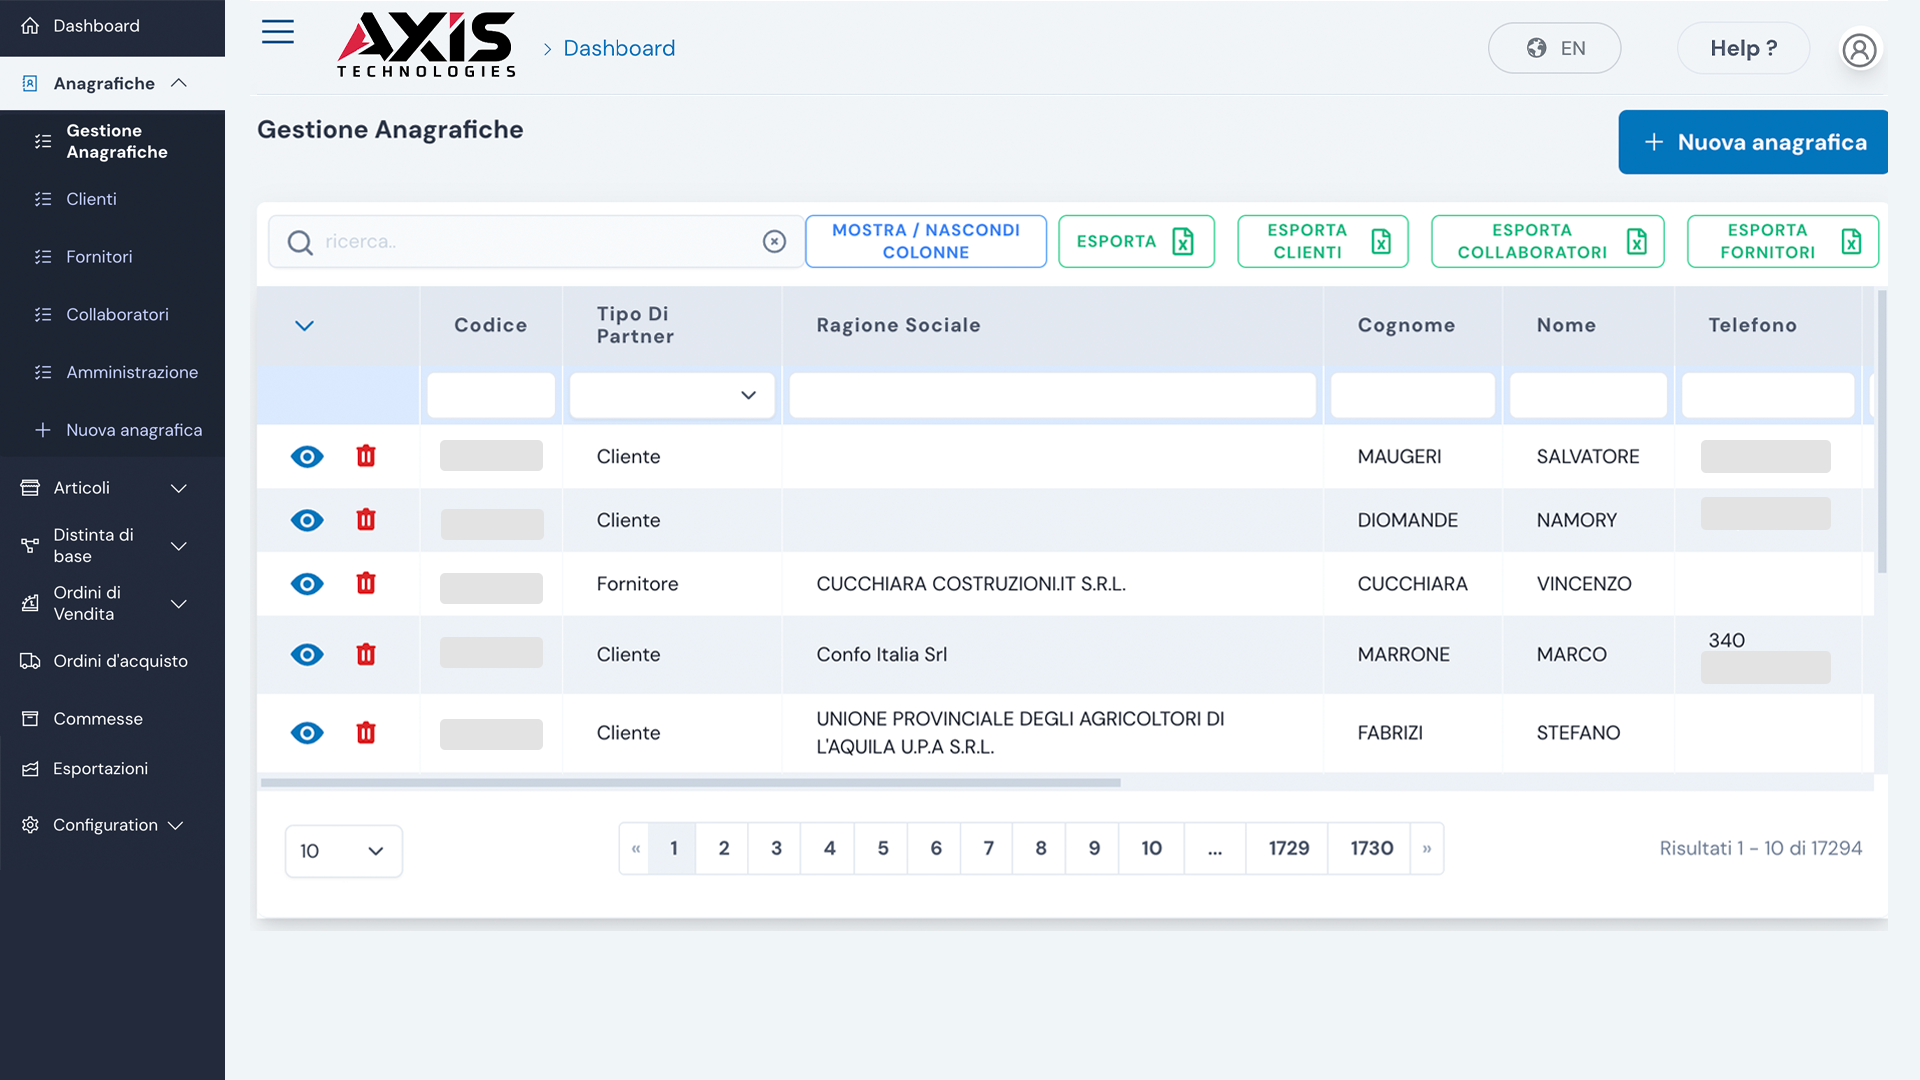Open the hamburger menu icon
Viewport: 1920px width, 1080px height.
click(277, 32)
